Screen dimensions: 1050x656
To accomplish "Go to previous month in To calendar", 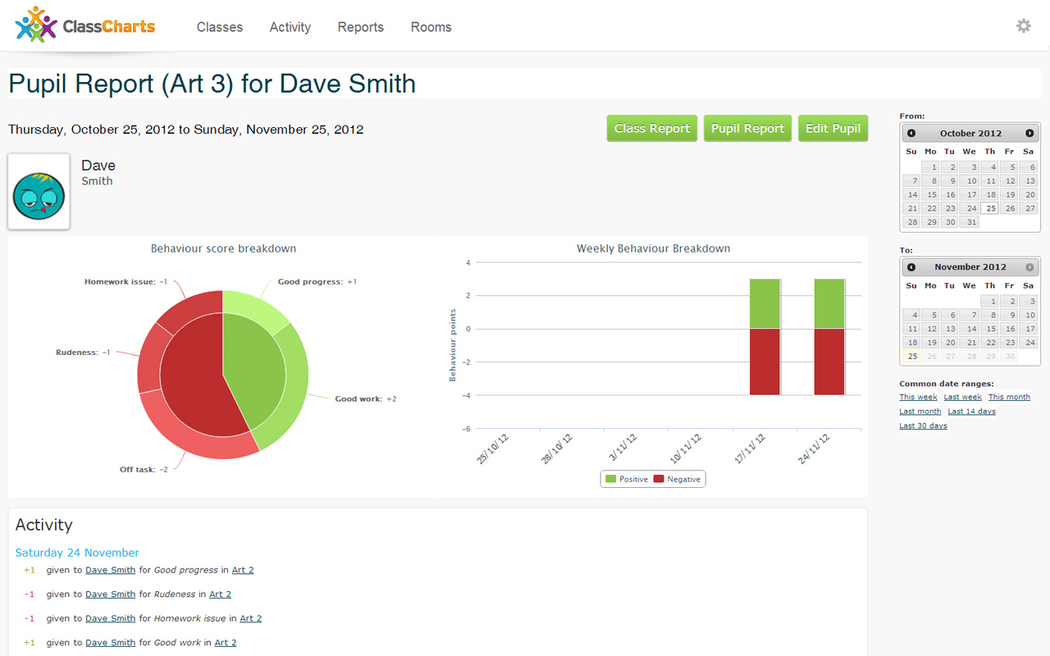I will pyautogui.click(x=911, y=267).
